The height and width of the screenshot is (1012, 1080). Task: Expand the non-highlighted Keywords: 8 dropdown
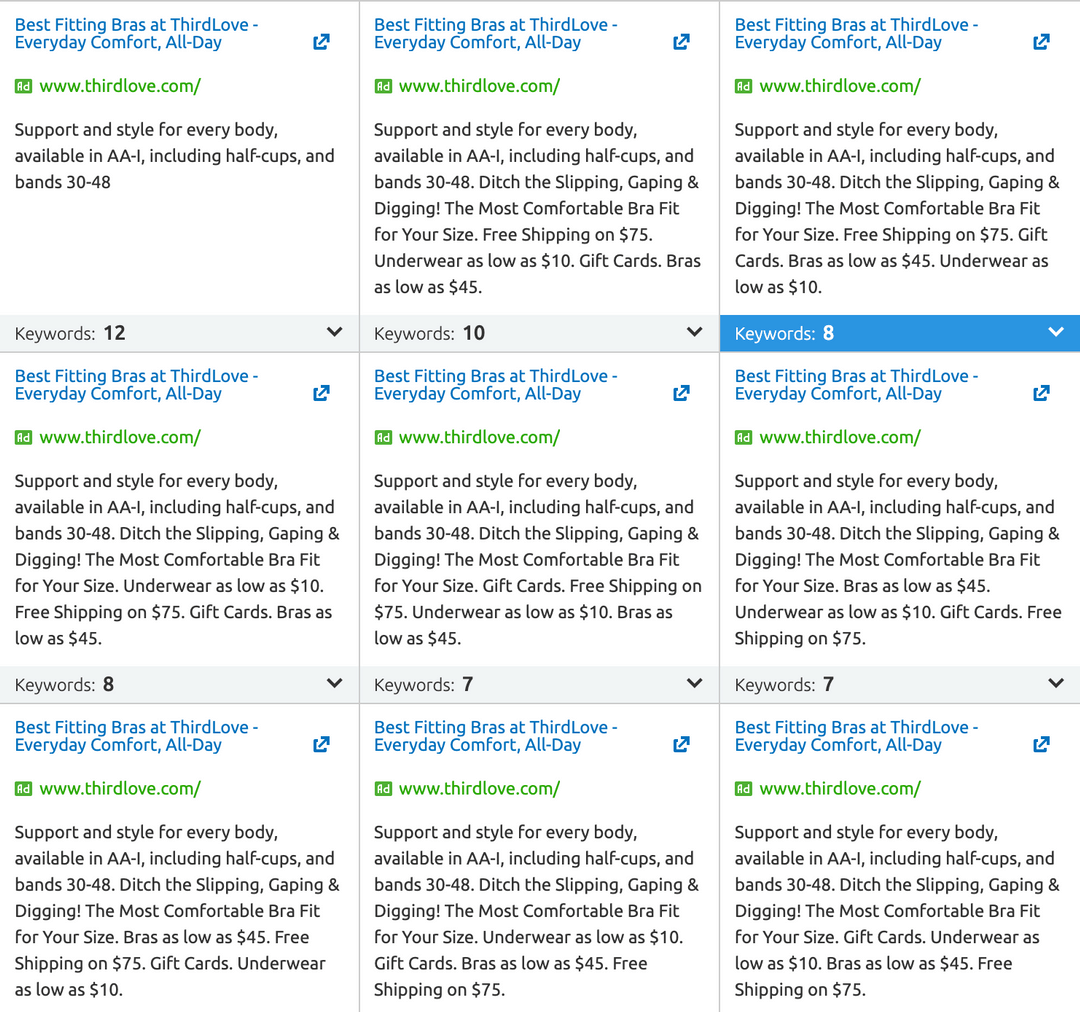click(x=335, y=683)
